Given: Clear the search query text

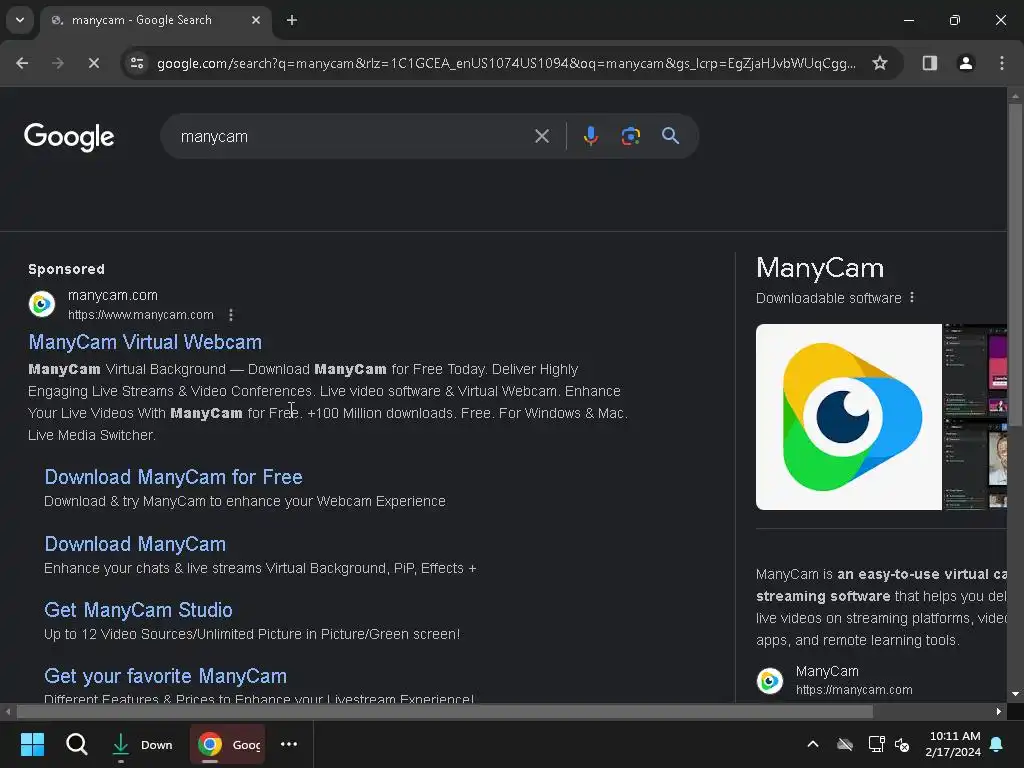Looking at the screenshot, I should coord(541,136).
